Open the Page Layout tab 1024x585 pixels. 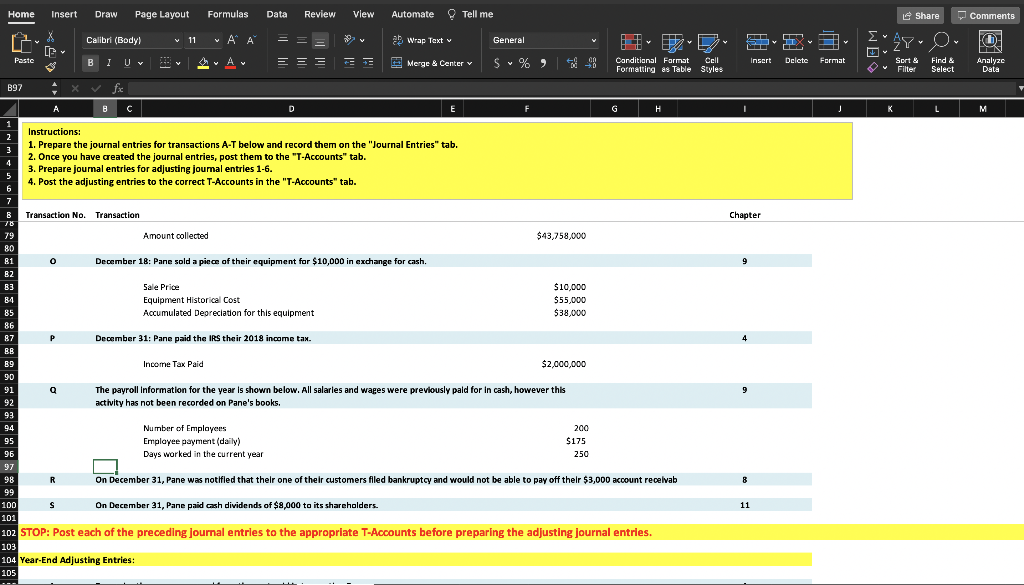162,14
